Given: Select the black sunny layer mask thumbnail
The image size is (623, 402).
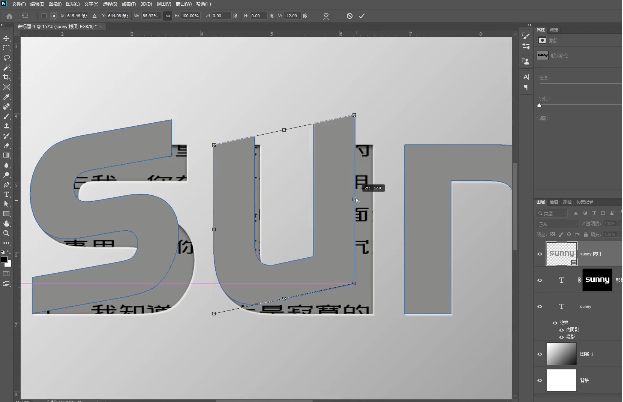Looking at the screenshot, I should [597, 280].
